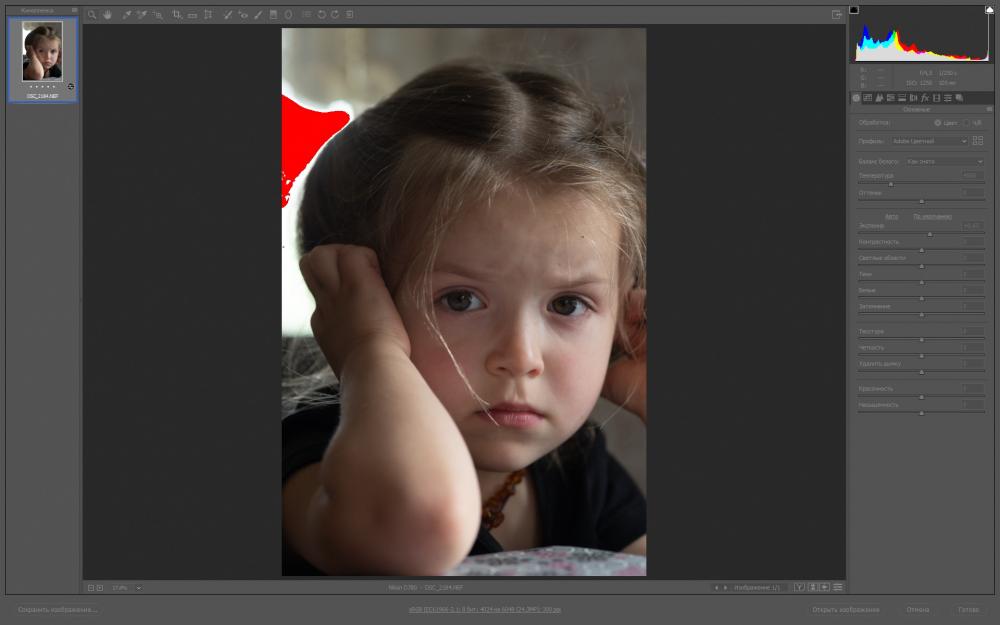Click the По умолчанию link
The image size is (1000, 625).
pos(932,217)
